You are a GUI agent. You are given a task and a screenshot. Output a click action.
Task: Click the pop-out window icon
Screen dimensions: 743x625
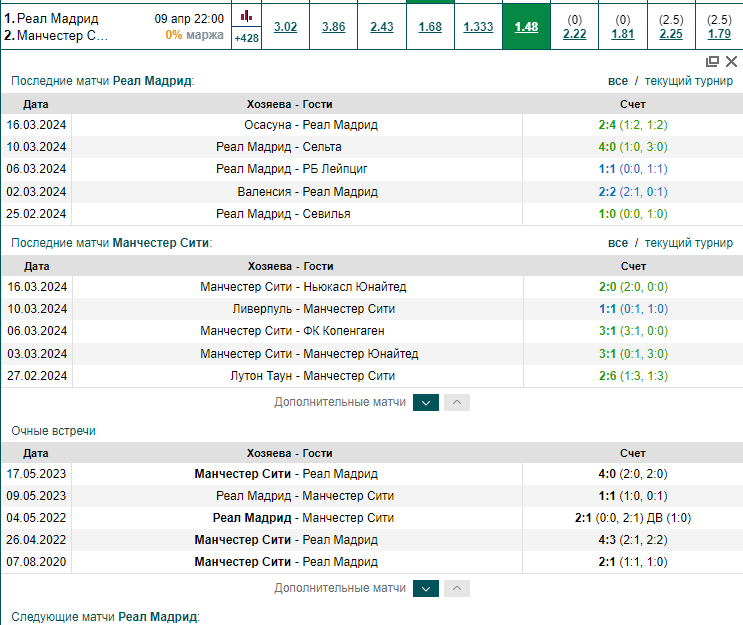click(x=712, y=61)
